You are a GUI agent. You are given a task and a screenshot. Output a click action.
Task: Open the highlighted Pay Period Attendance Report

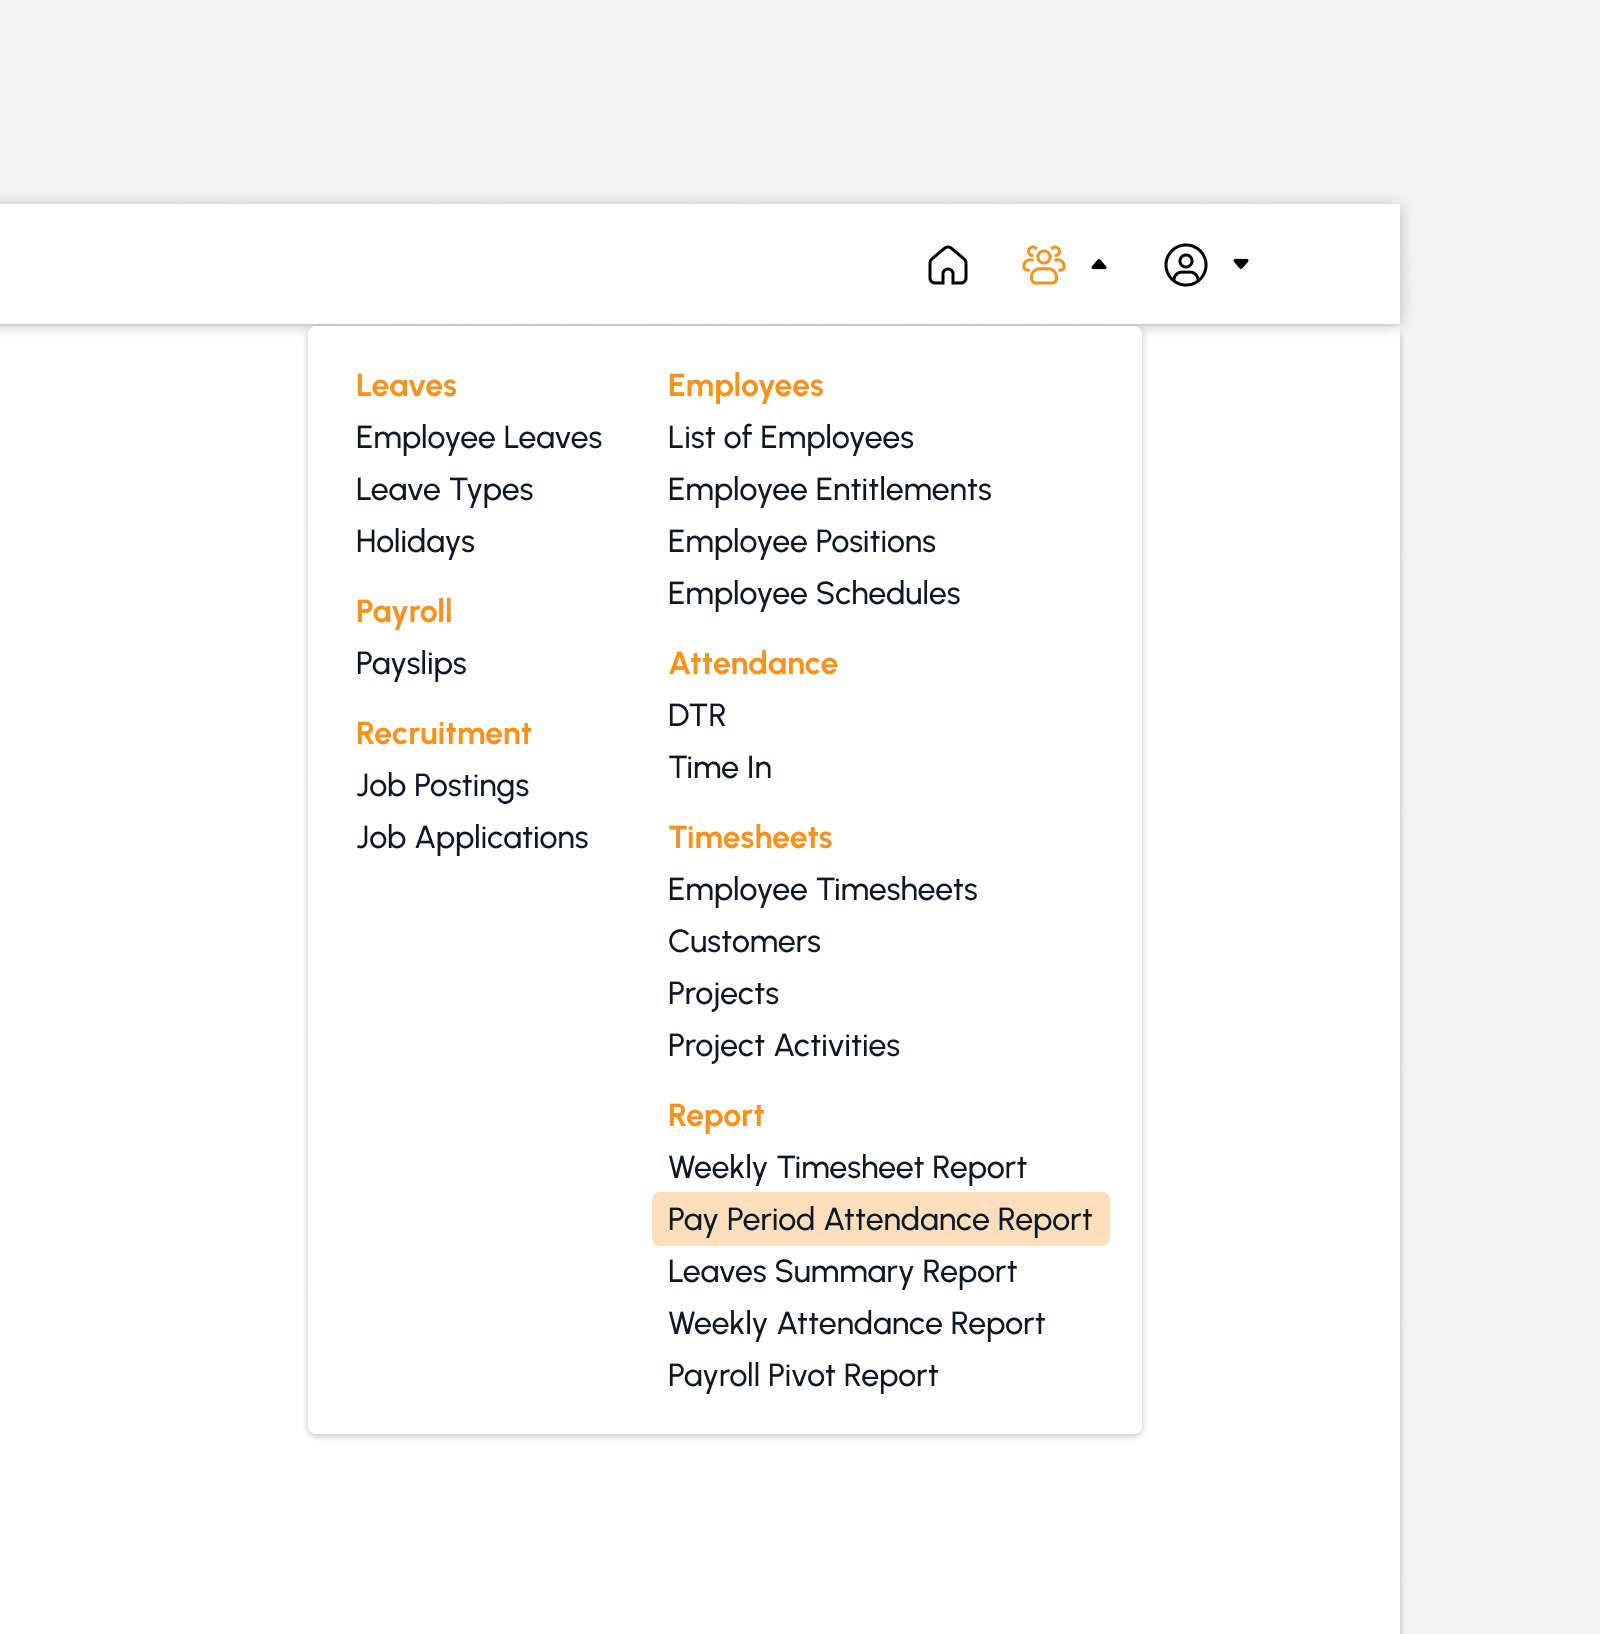tap(880, 1219)
